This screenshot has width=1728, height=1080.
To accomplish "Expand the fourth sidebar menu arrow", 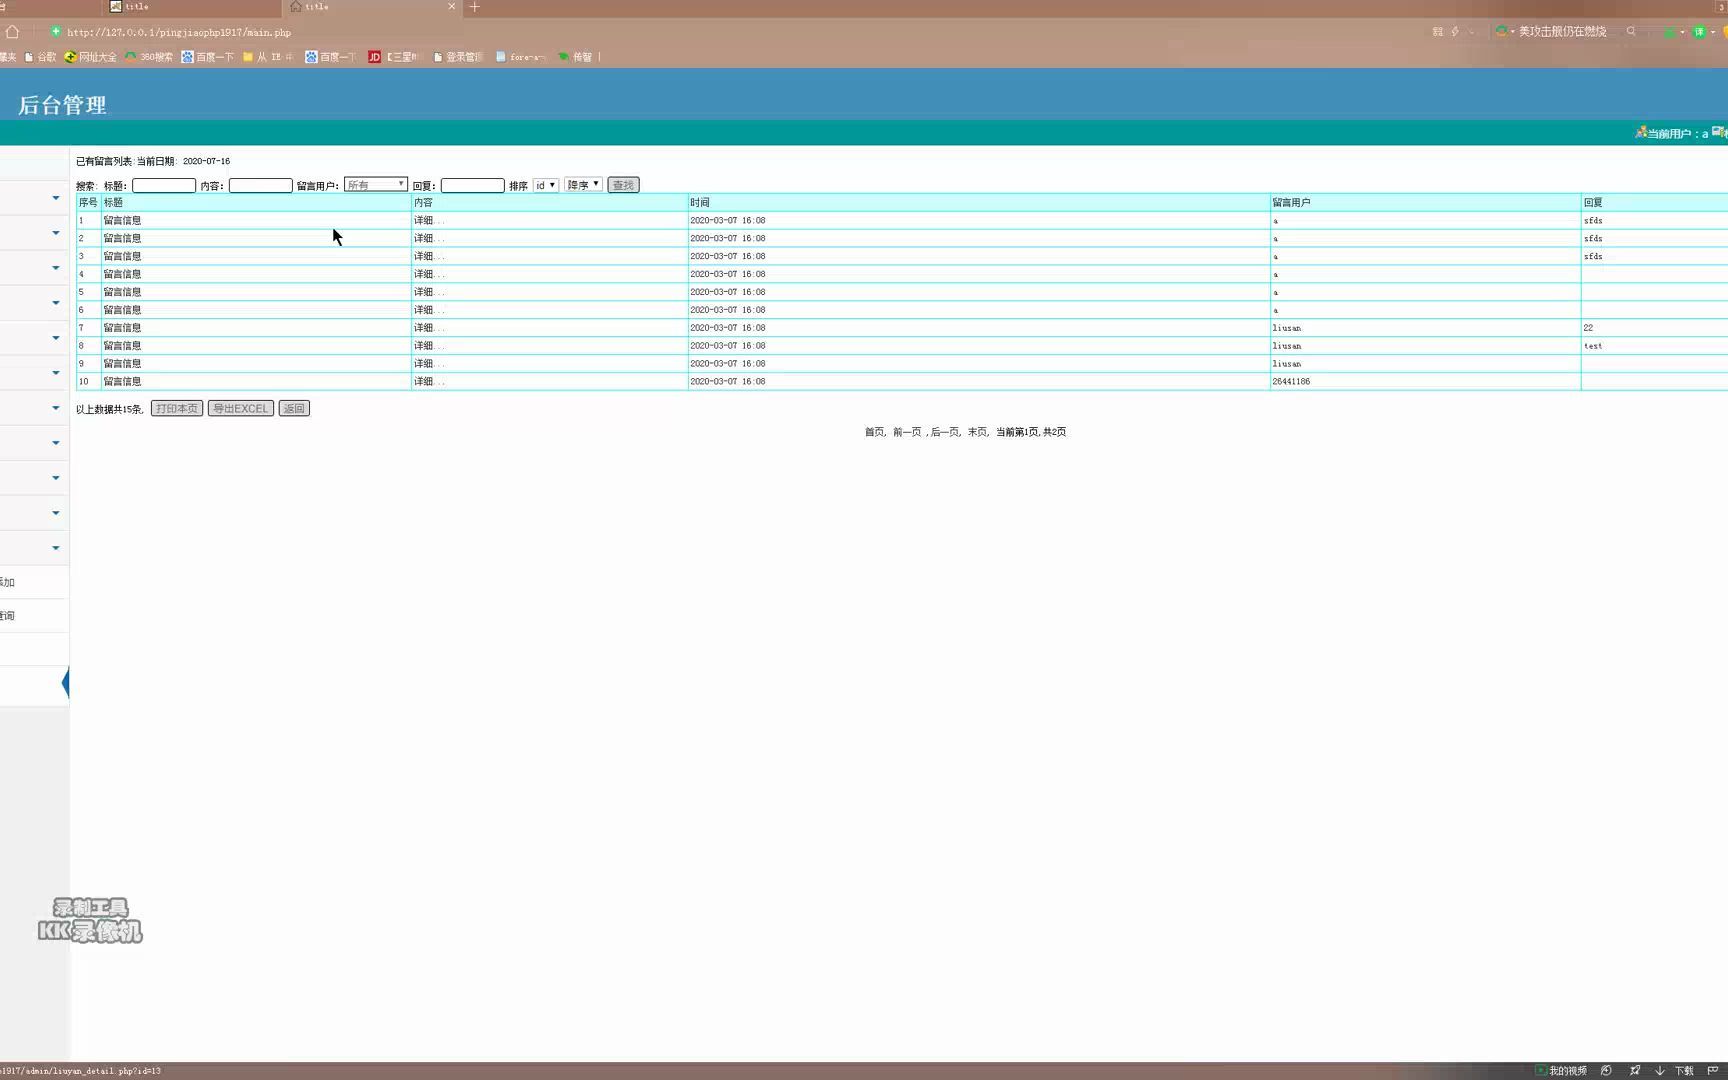I will click(x=56, y=303).
